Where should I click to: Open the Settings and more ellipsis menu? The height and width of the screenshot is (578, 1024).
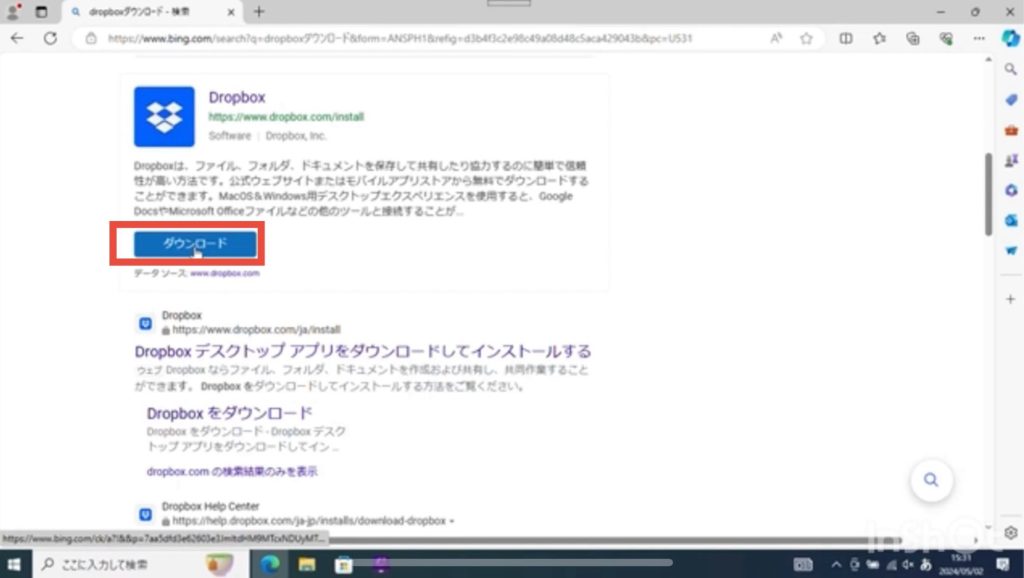click(979, 39)
